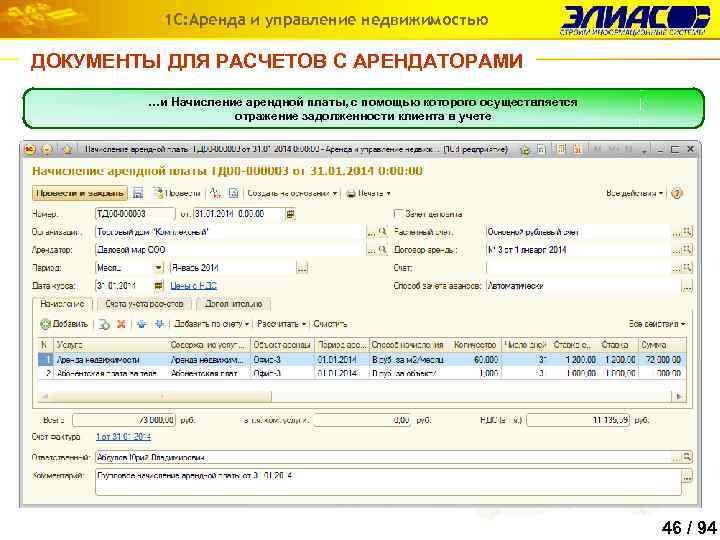
Task: Click ellipsis for 'Способ зачета авансов'
Action: click(x=687, y=286)
